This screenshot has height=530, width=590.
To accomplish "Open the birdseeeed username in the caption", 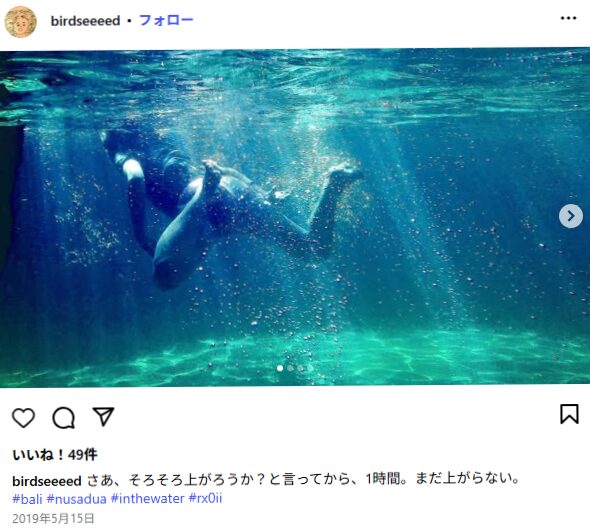I will pos(47,481).
